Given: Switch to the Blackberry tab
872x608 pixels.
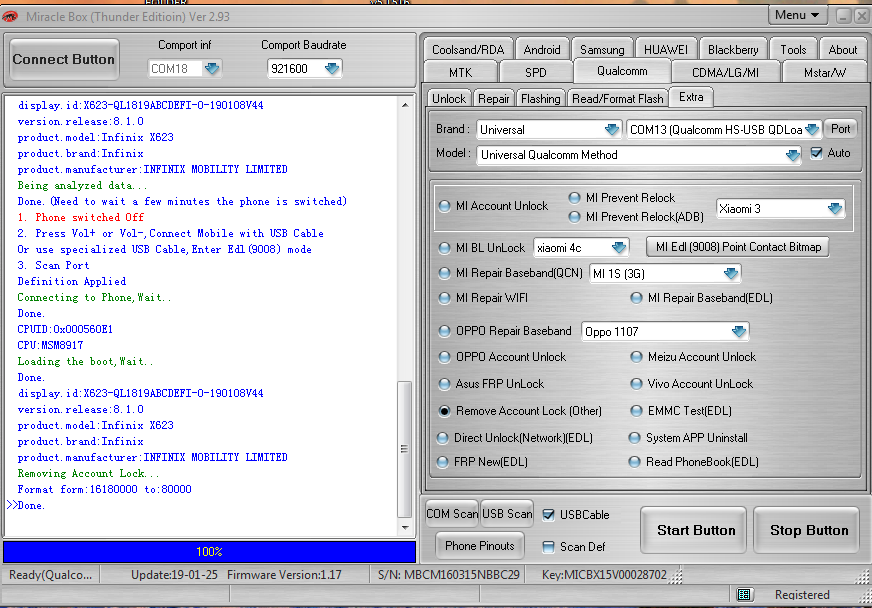Looking at the screenshot, I should pos(733,50).
